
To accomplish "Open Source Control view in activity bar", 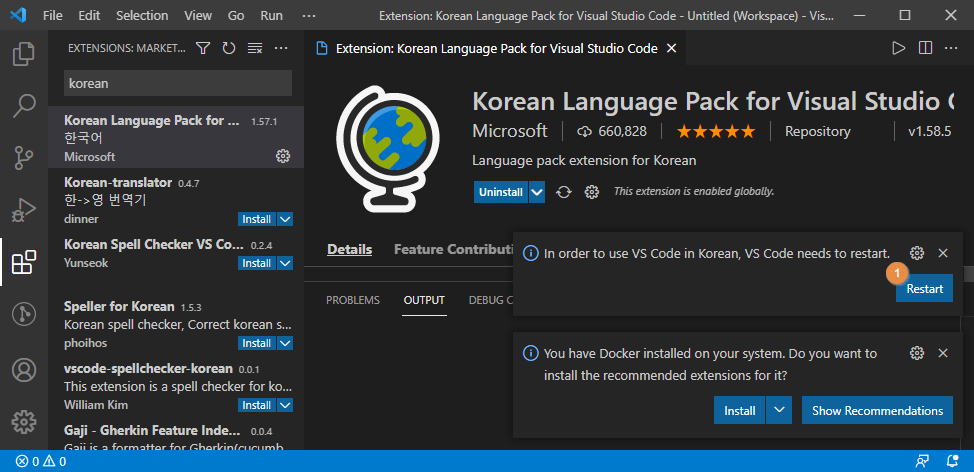I will click(24, 158).
